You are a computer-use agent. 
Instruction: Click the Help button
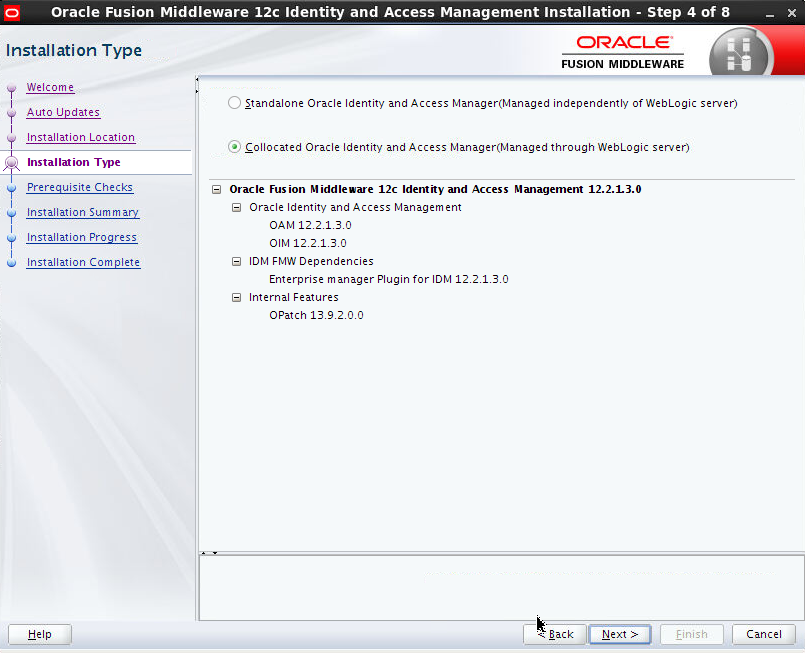click(40, 635)
